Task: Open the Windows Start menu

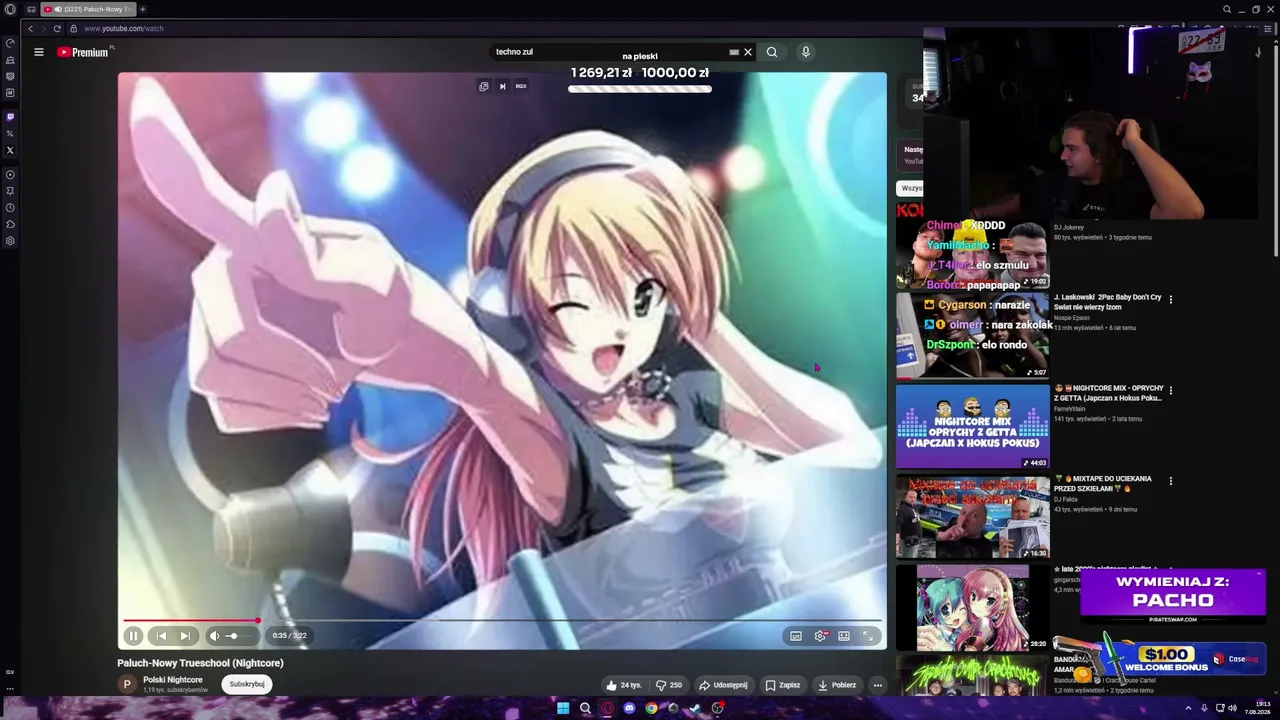Action: tap(563, 708)
